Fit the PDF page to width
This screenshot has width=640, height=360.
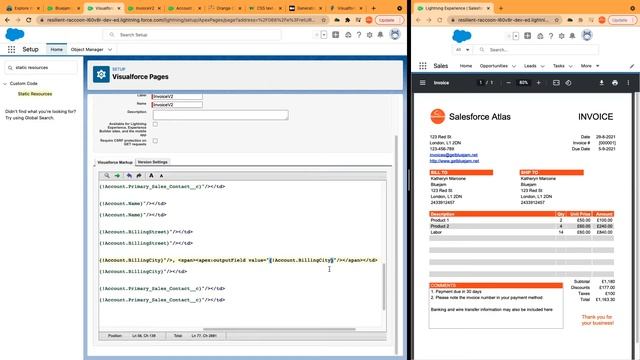(x=556, y=83)
